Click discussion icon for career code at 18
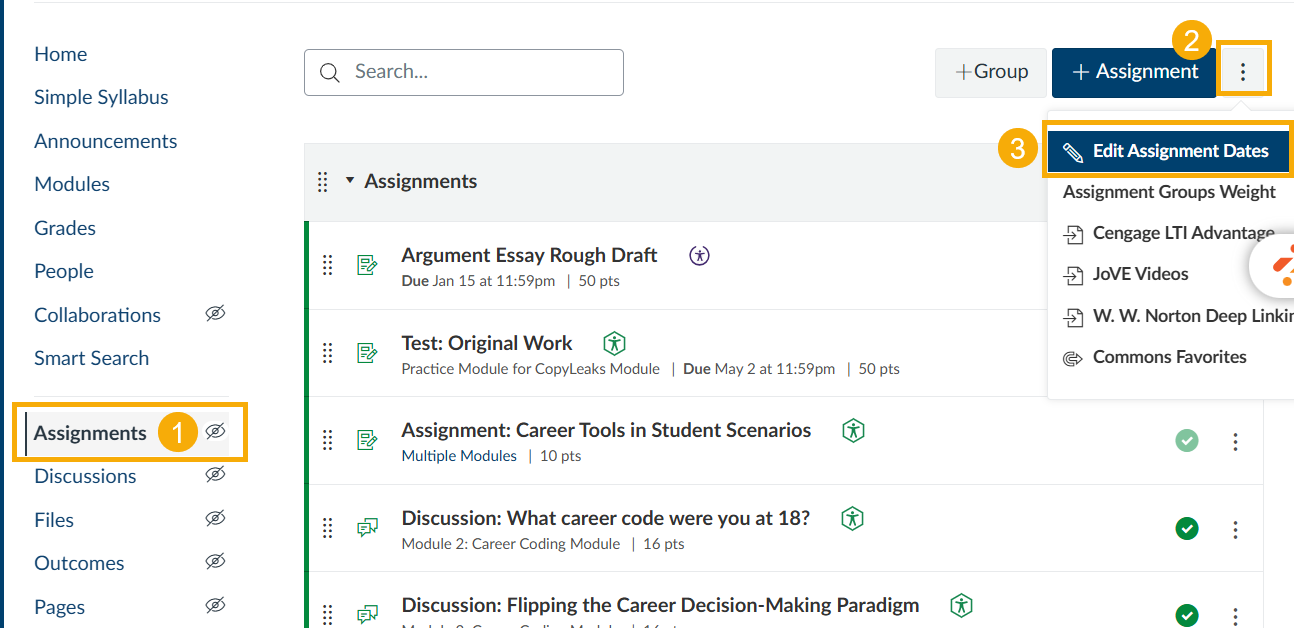The image size is (1294, 628). pos(367,528)
